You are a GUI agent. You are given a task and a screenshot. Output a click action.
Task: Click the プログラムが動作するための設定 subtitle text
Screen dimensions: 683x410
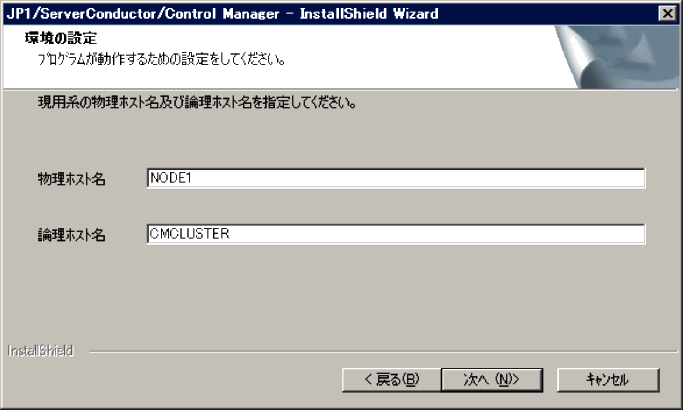(161, 59)
